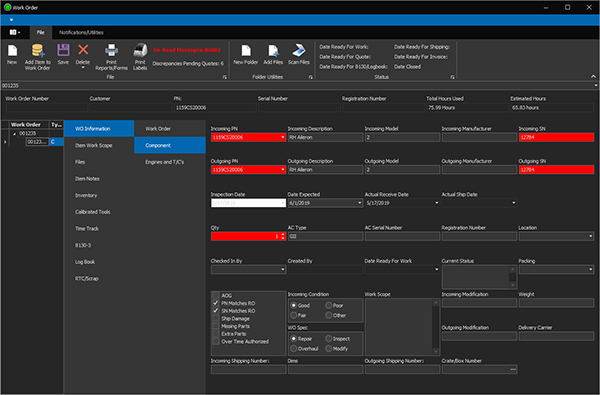Open Date Ready For Work dropdown
Viewport: 600px width, 395px height.
tap(437, 270)
